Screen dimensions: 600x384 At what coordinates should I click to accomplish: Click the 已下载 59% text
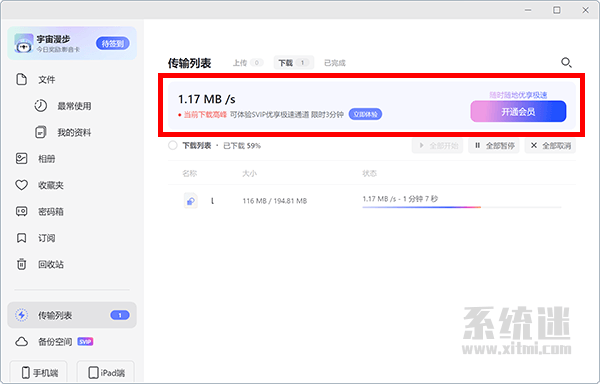[x=242, y=146]
